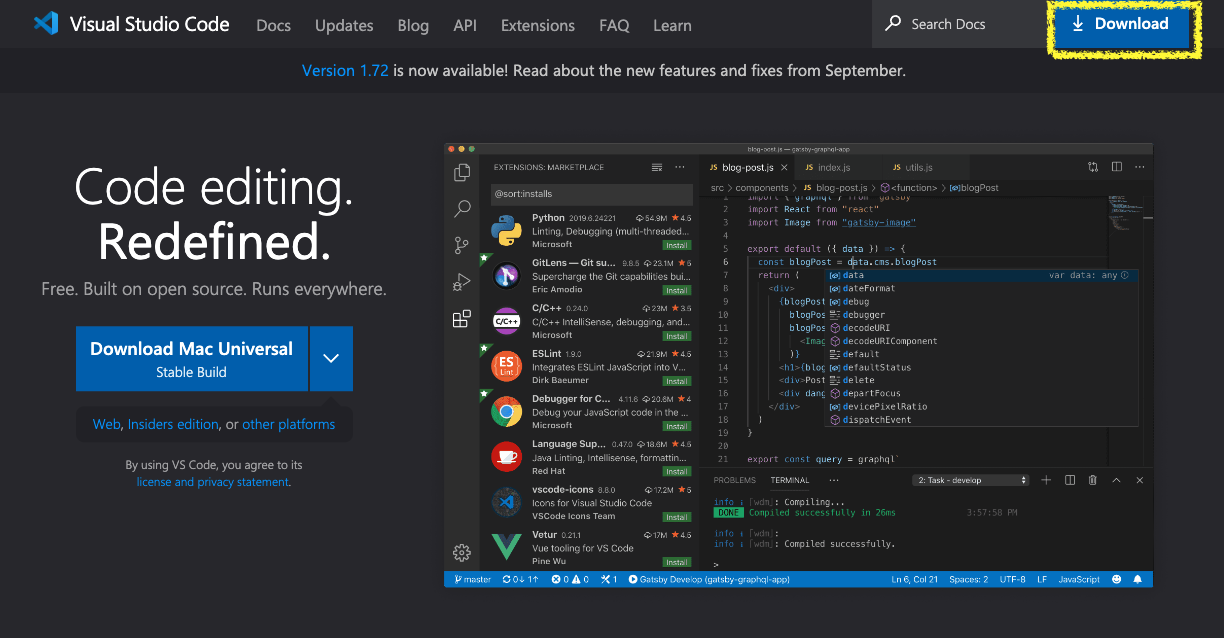
Task: Select the Search icon in activity bar
Action: pyautogui.click(x=462, y=209)
